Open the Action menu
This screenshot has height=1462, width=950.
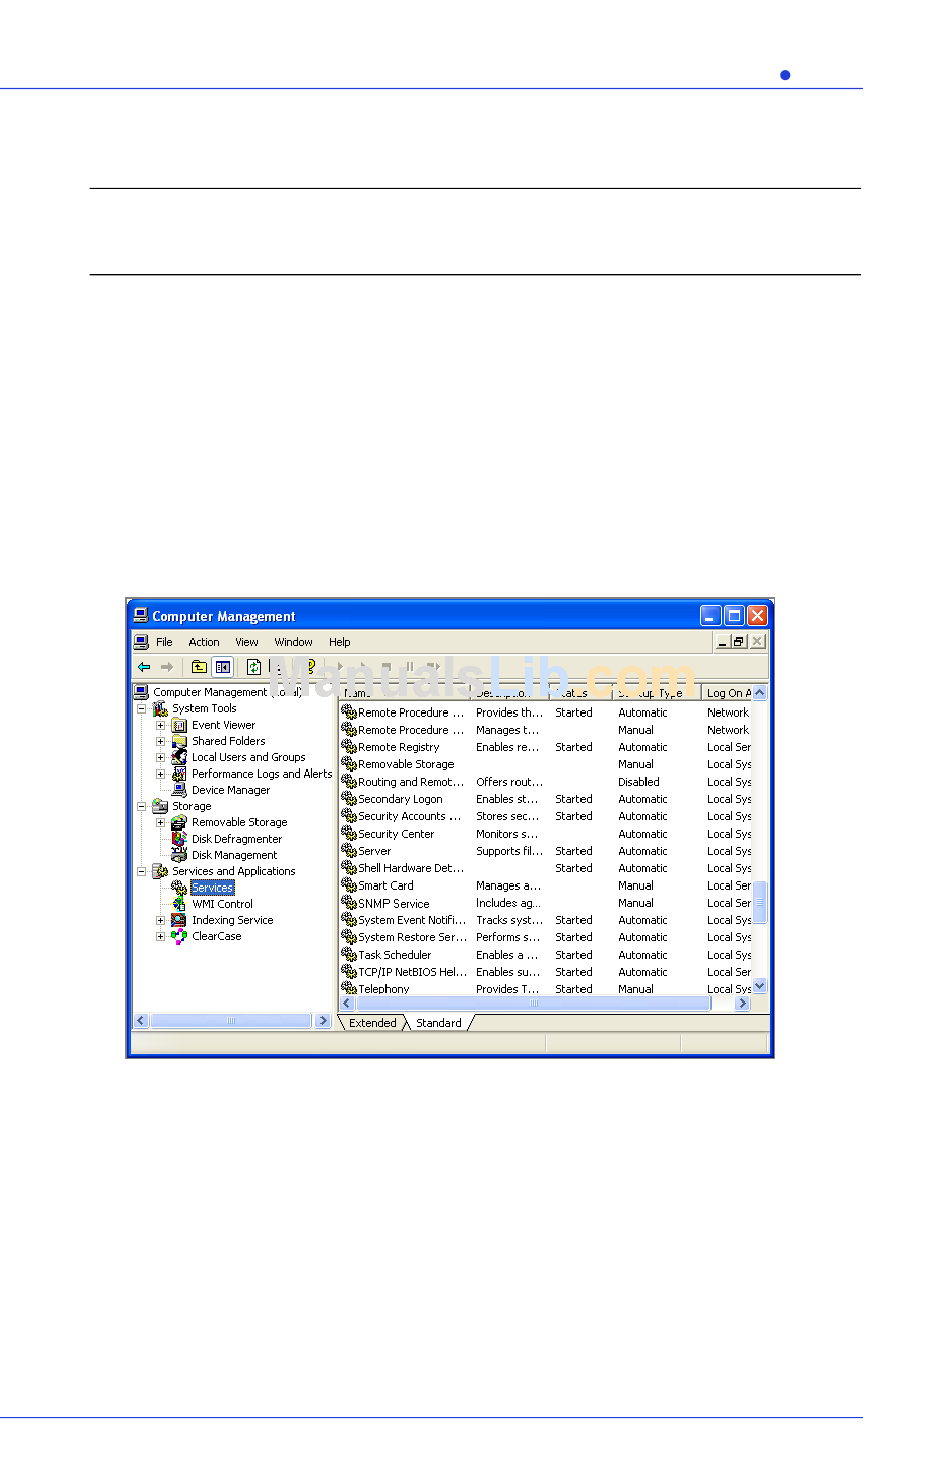click(204, 642)
